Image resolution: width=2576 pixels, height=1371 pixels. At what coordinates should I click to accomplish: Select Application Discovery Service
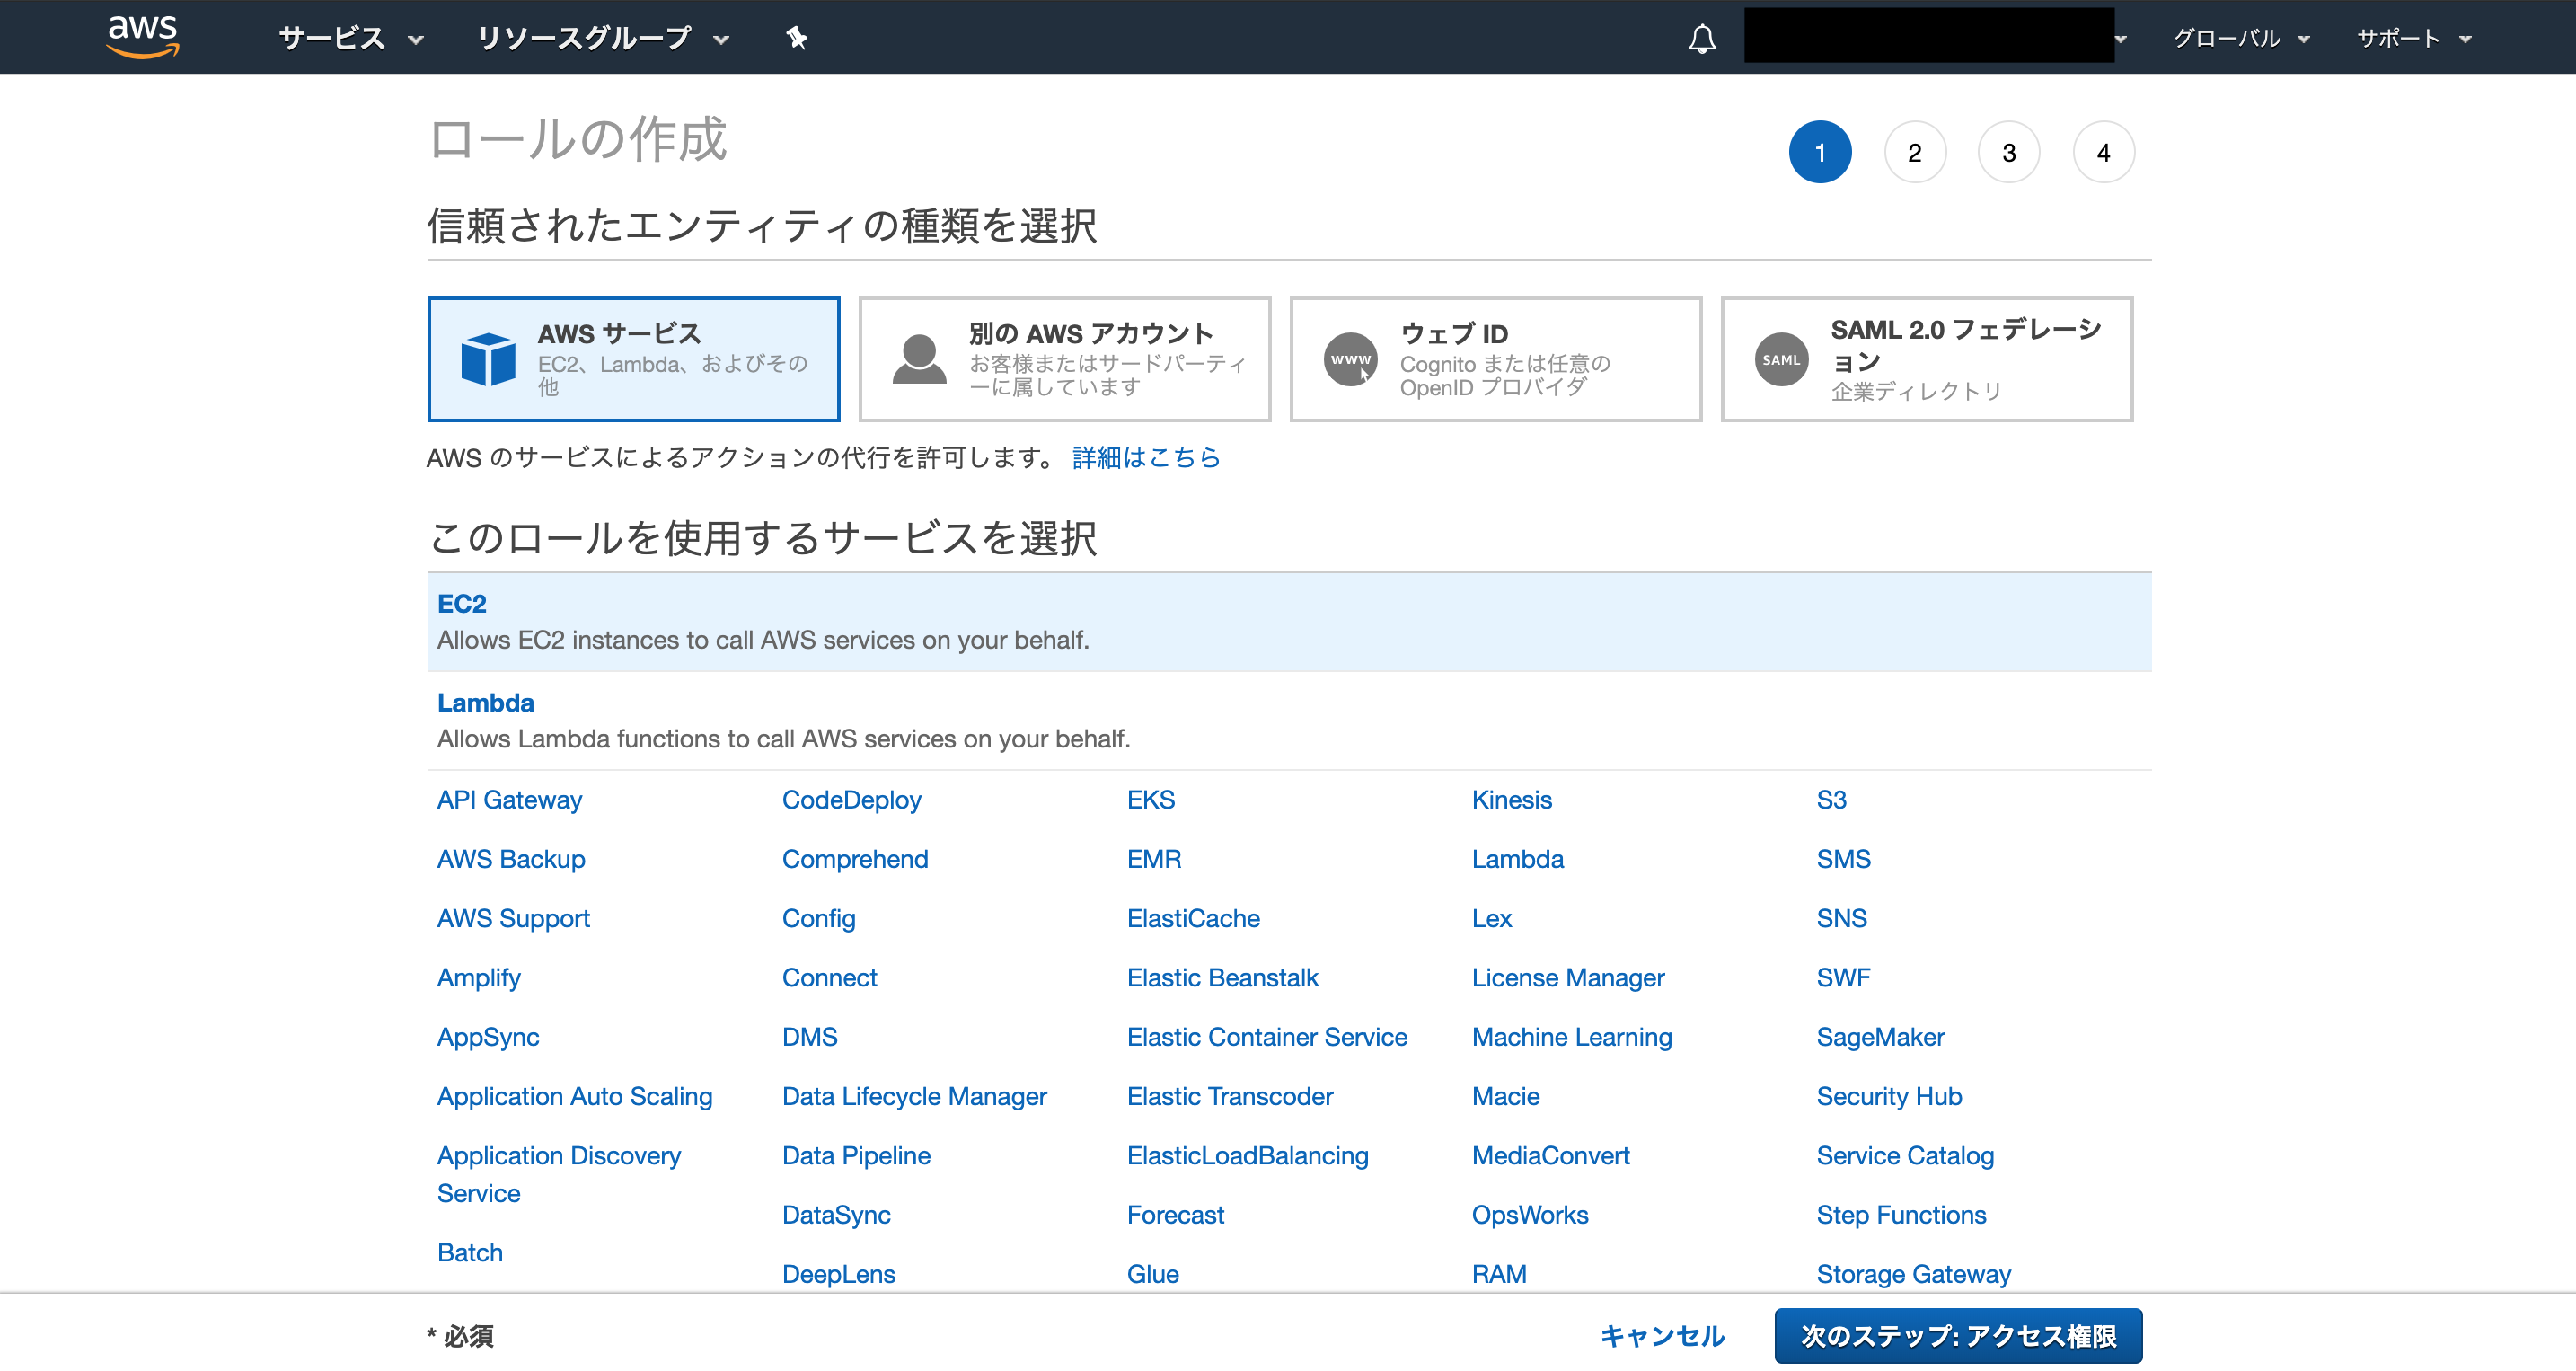click(558, 1174)
